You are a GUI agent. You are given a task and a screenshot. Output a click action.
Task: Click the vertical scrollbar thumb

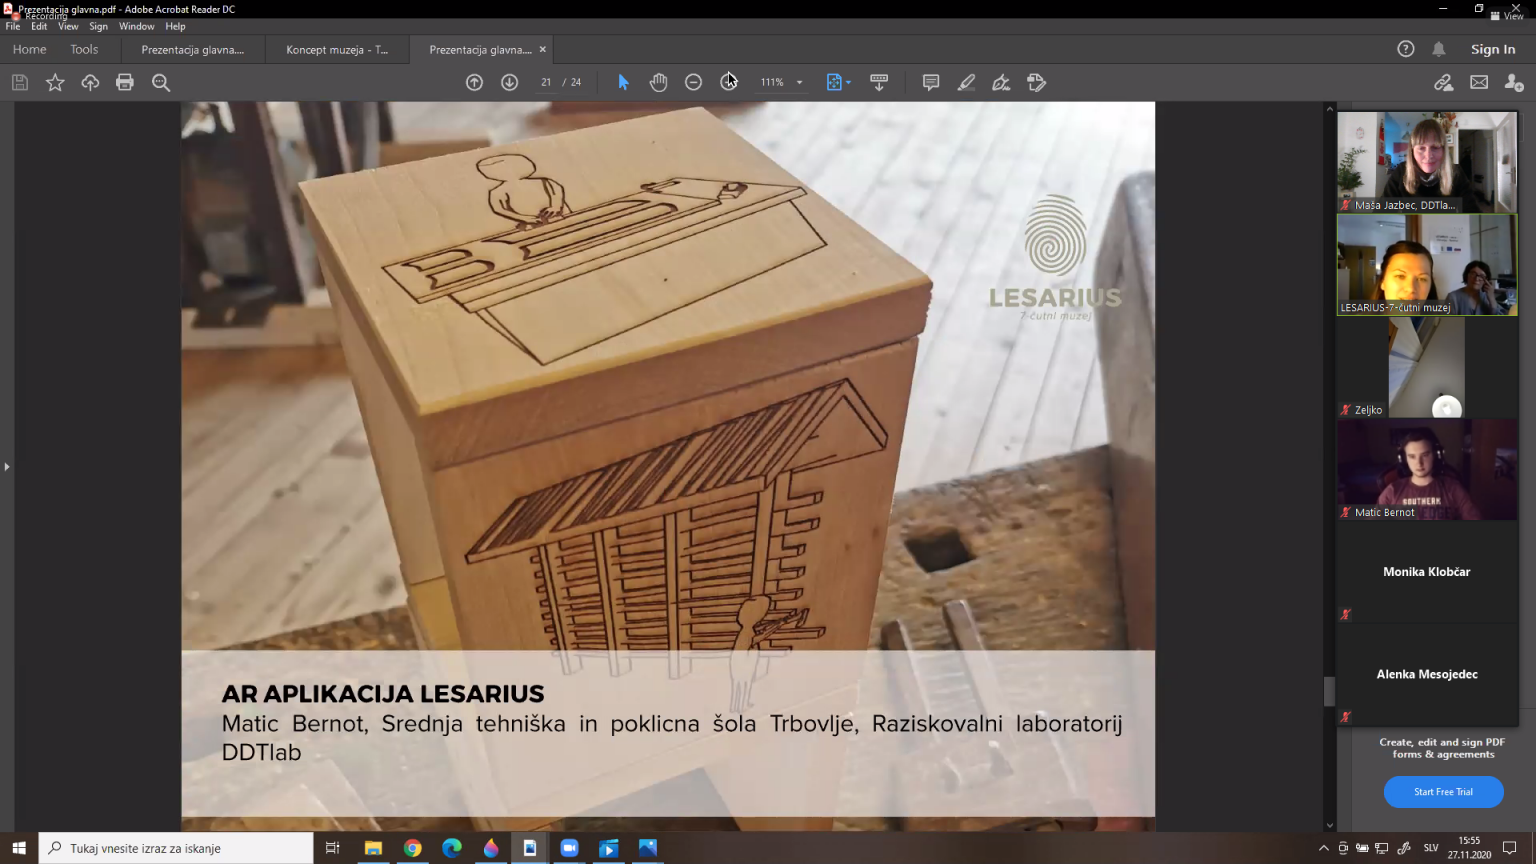1329,691
